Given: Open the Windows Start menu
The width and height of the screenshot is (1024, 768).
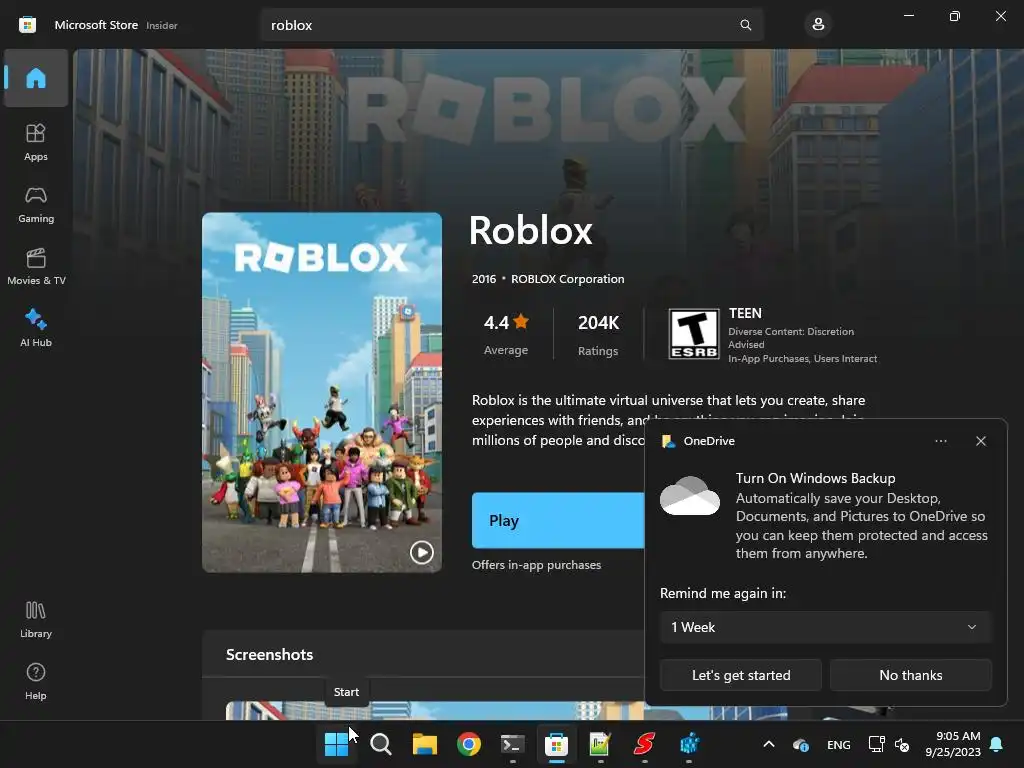Looking at the screenshot, I should click(x=336, y=744).
